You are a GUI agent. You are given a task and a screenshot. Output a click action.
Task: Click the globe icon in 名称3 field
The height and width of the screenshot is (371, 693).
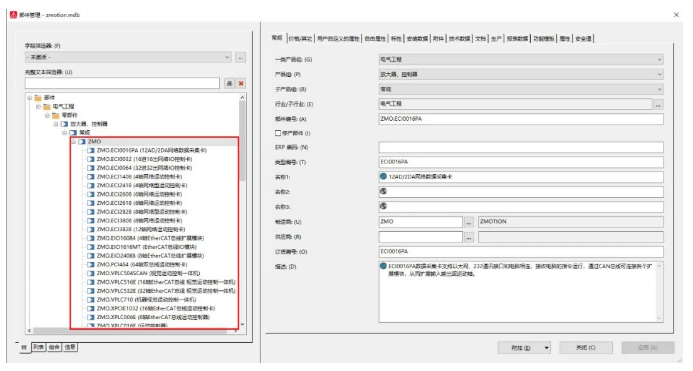coord(383,206)
